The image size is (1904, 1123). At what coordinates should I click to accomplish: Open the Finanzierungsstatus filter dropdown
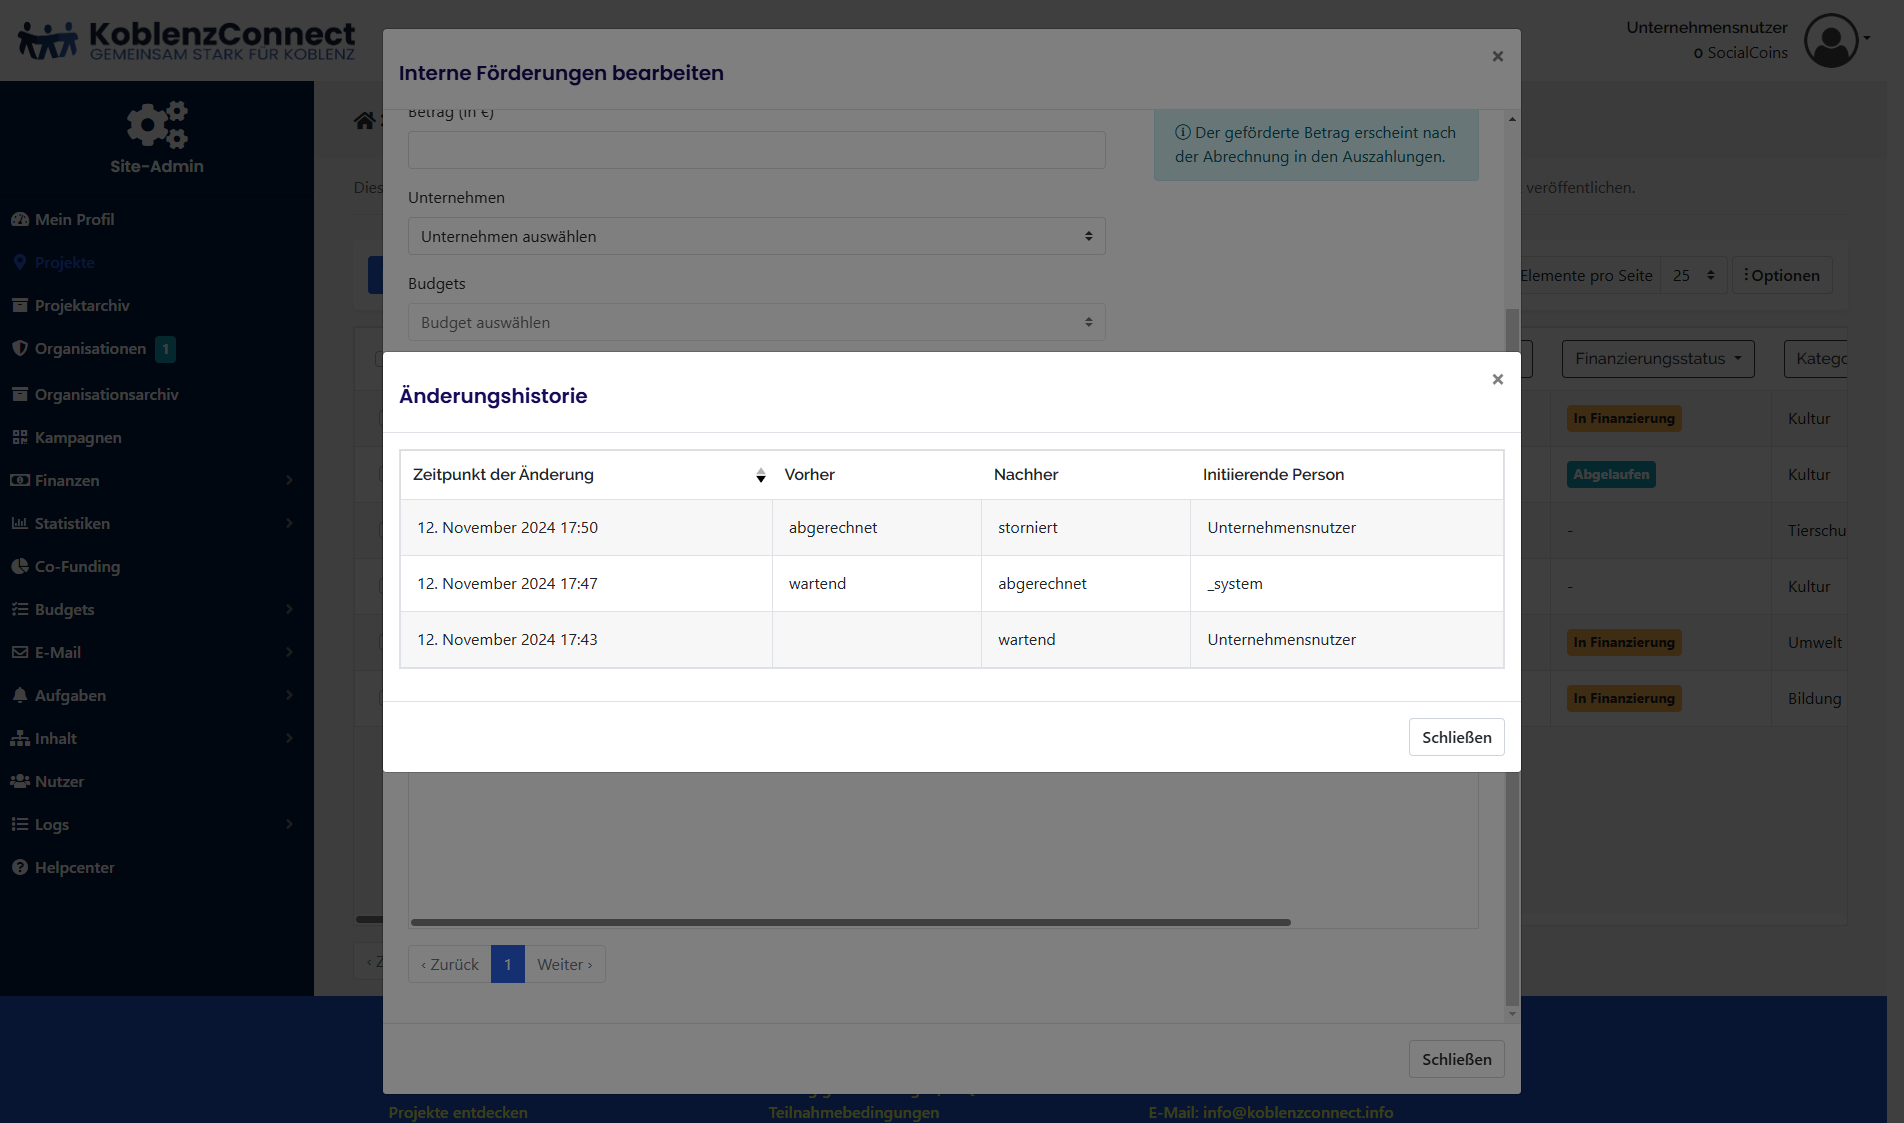click(1657, 358)
